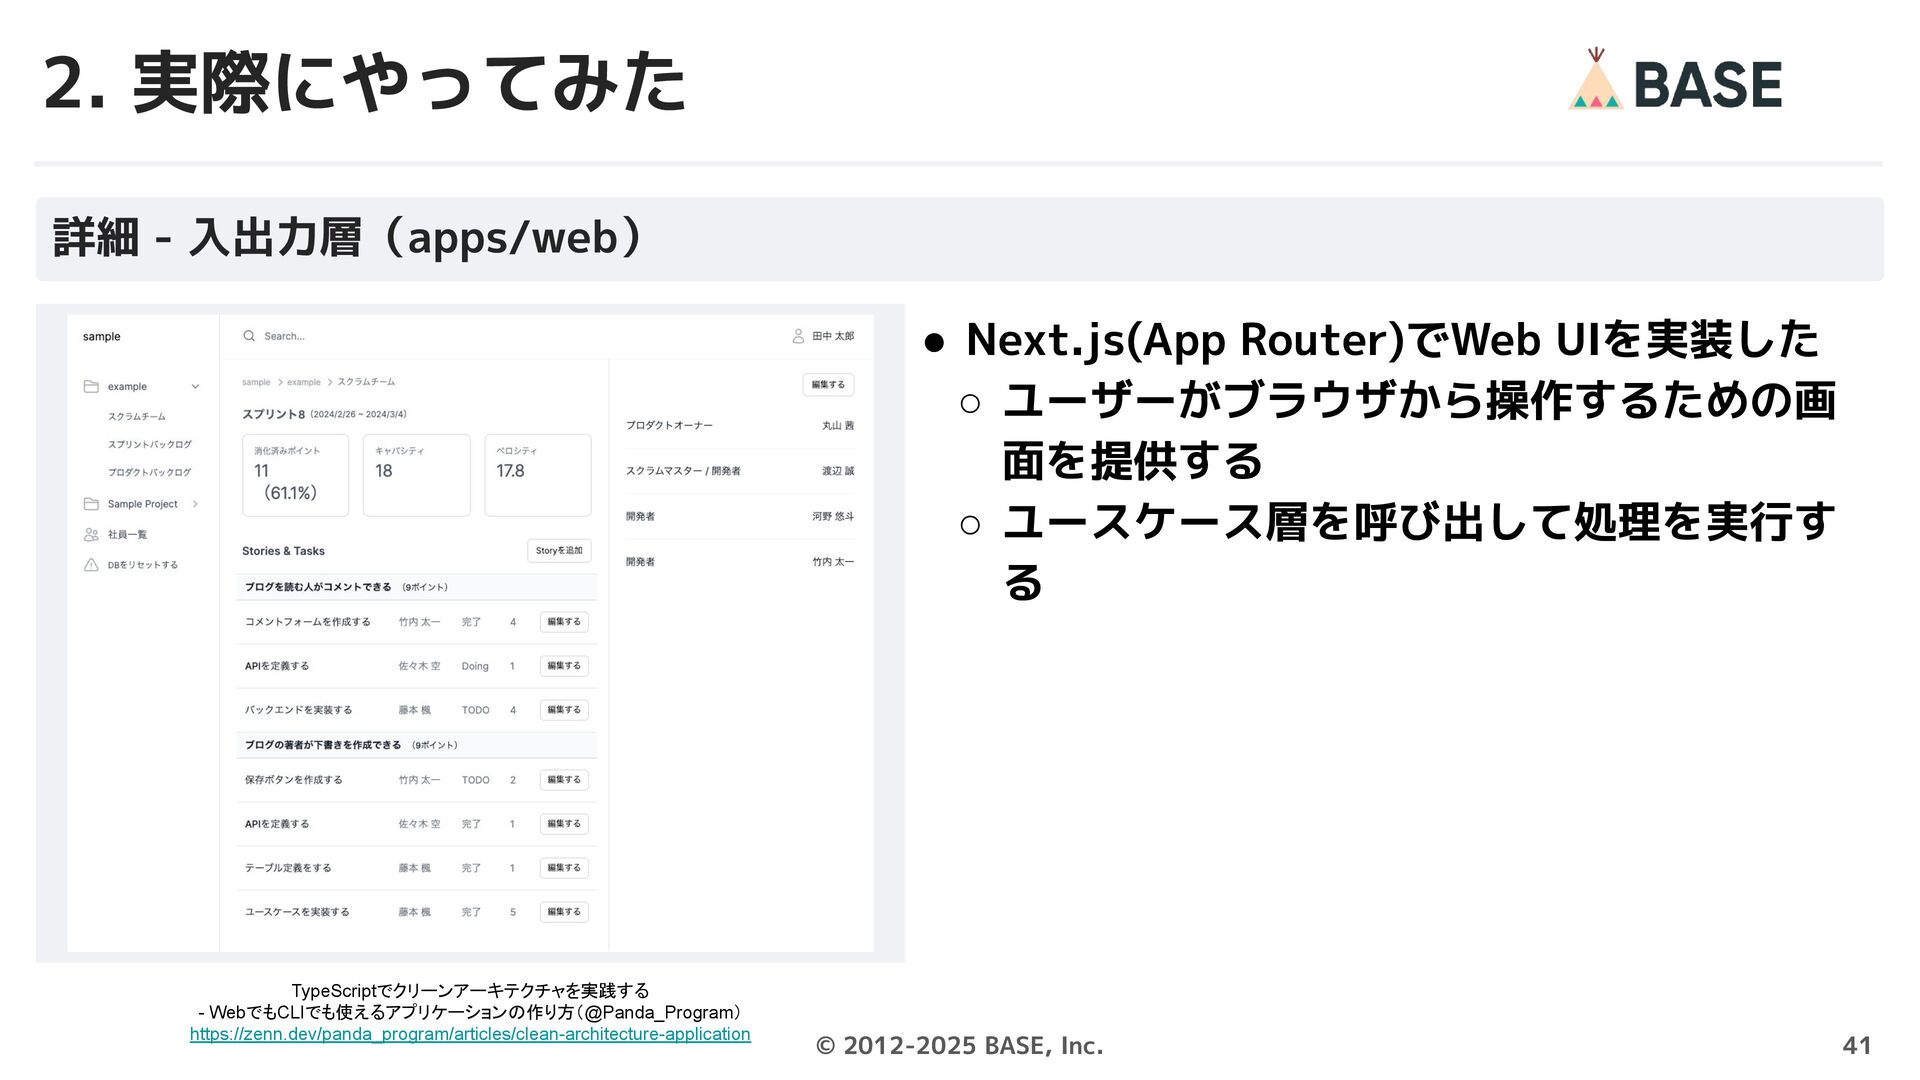Click 編集する above プロダクトオーナー
The width and height of the screenshot is (1920, 1080).
[x=828, y=385]
